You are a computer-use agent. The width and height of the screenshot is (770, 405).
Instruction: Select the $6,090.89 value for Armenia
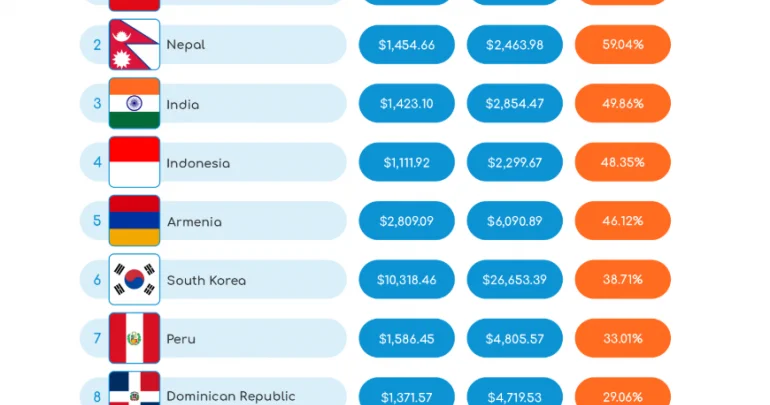tap(515, 220)
